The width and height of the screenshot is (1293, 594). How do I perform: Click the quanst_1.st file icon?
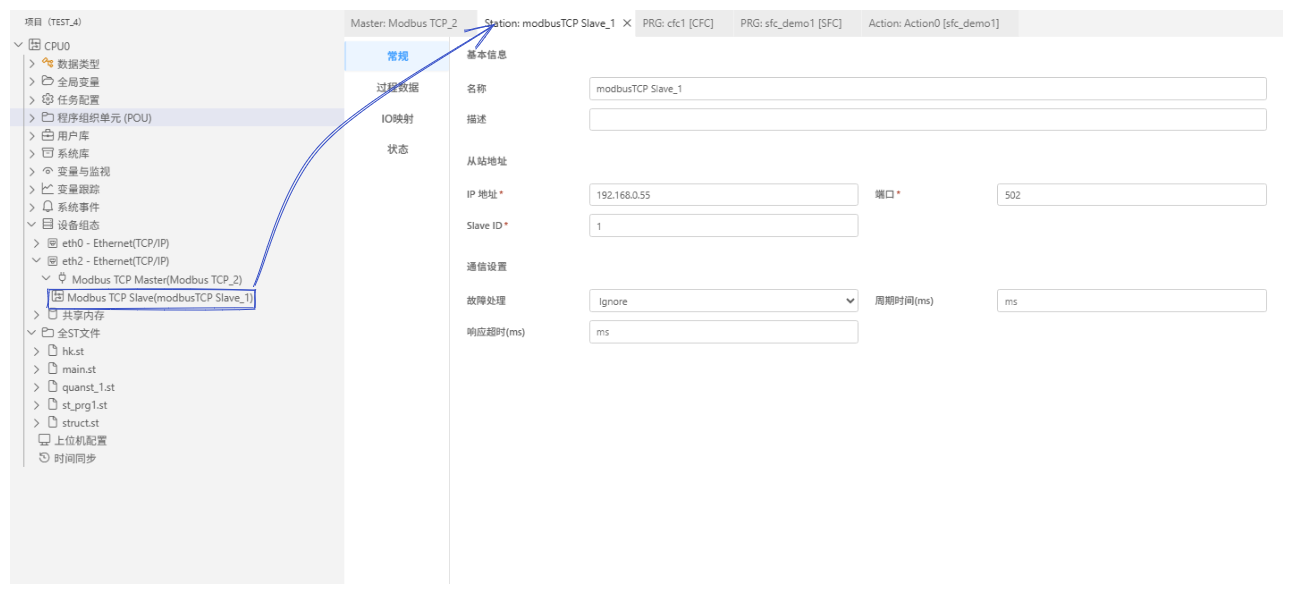point(53,387)
